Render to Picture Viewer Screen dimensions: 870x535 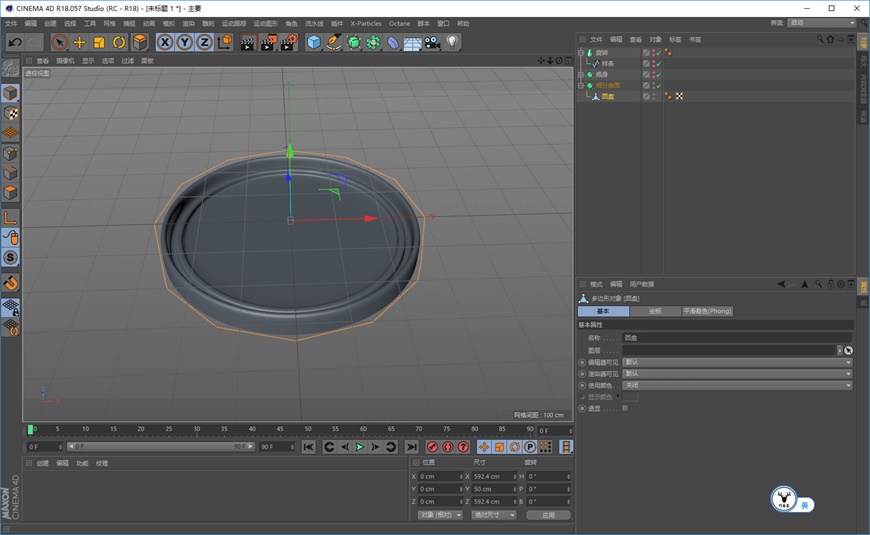point(268,42)
